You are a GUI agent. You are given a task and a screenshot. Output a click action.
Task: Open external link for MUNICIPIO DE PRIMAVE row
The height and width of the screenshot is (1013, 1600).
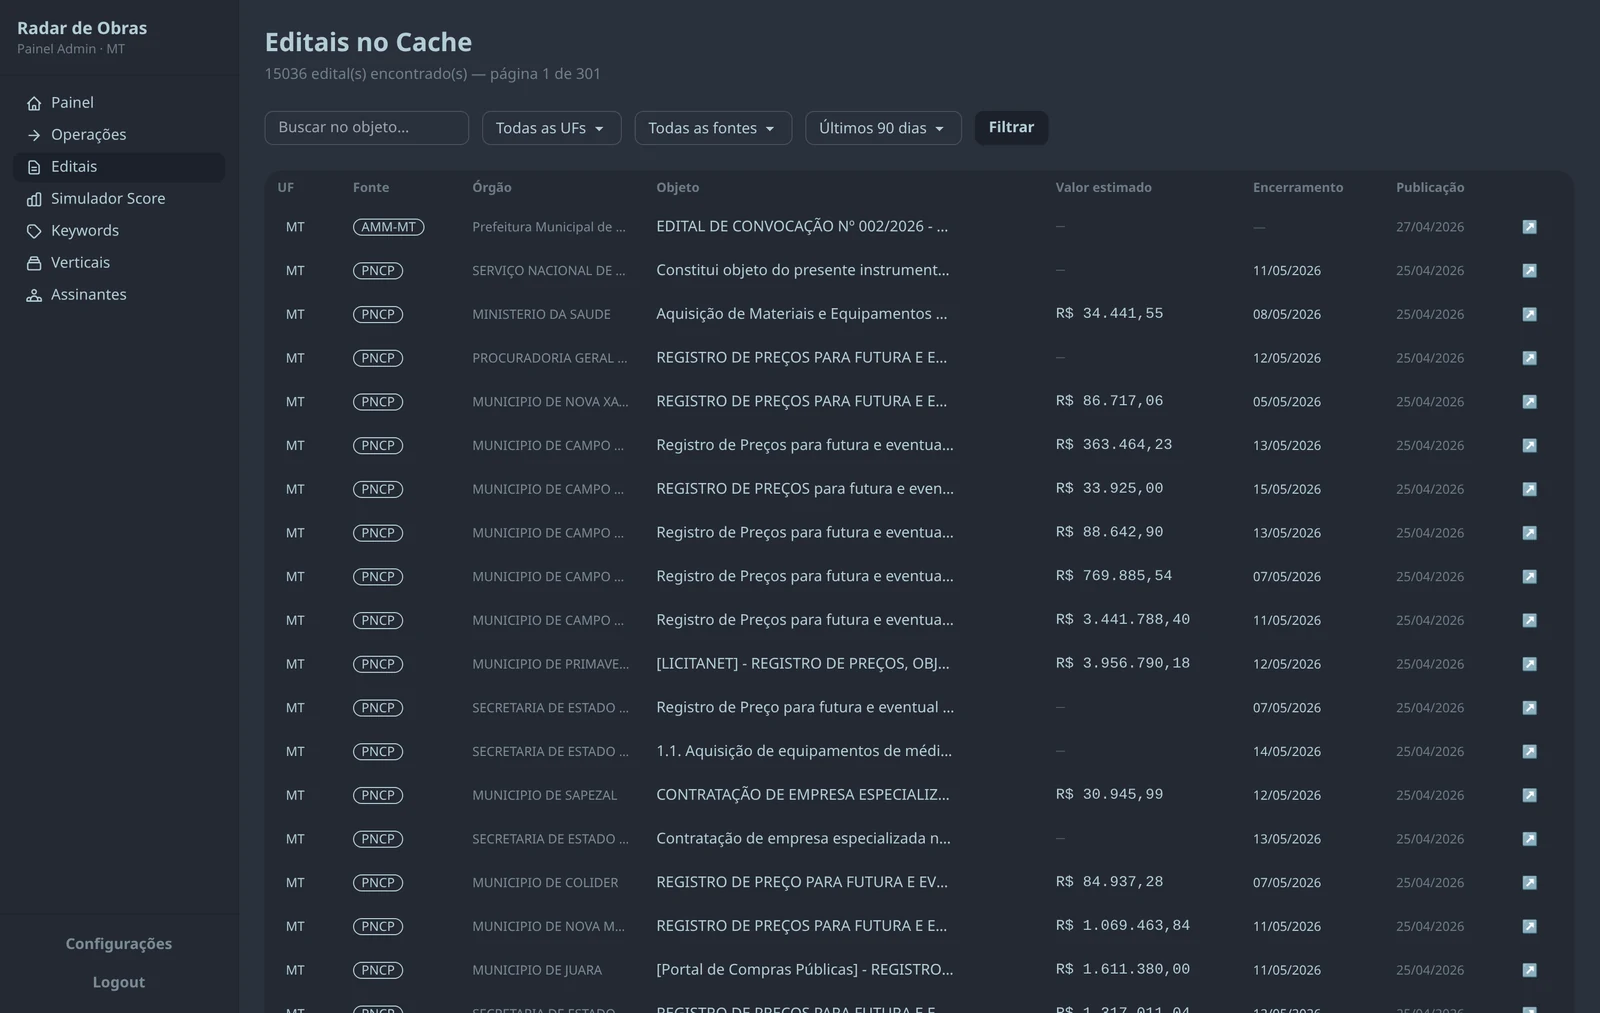pyautogui.click(x=1529, y=664)
